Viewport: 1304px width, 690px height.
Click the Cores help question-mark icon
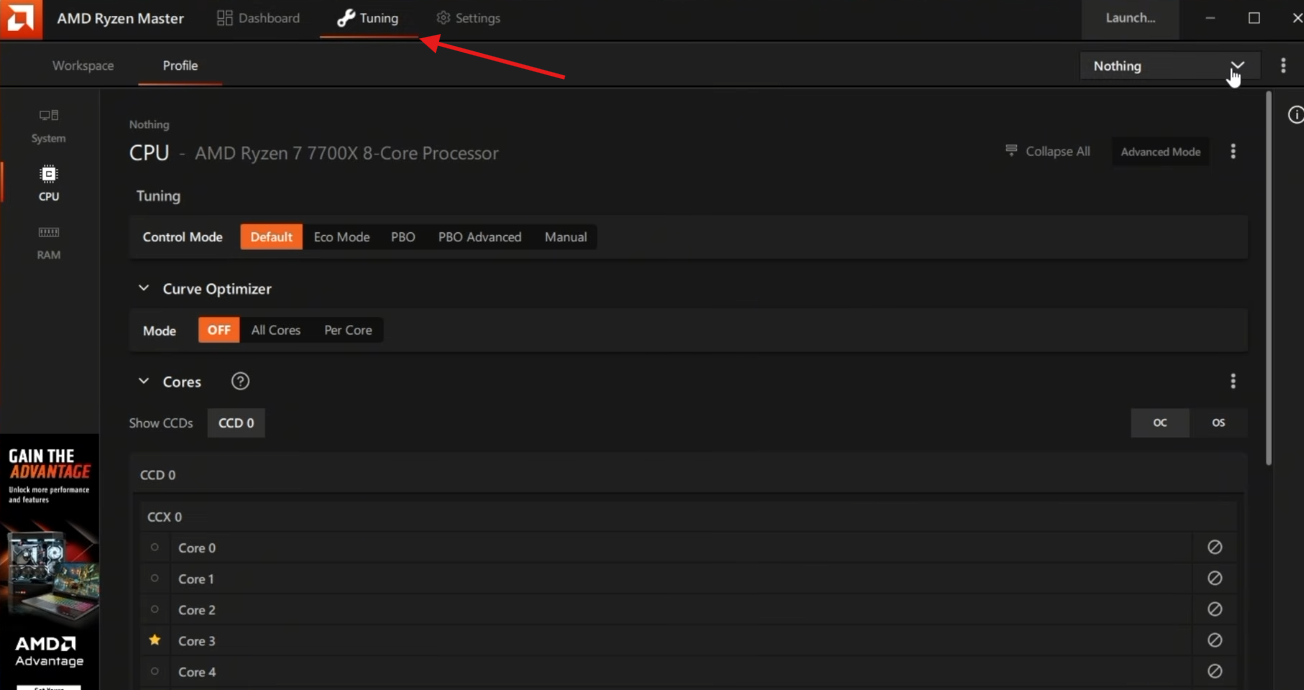click(x=240, y=381)
